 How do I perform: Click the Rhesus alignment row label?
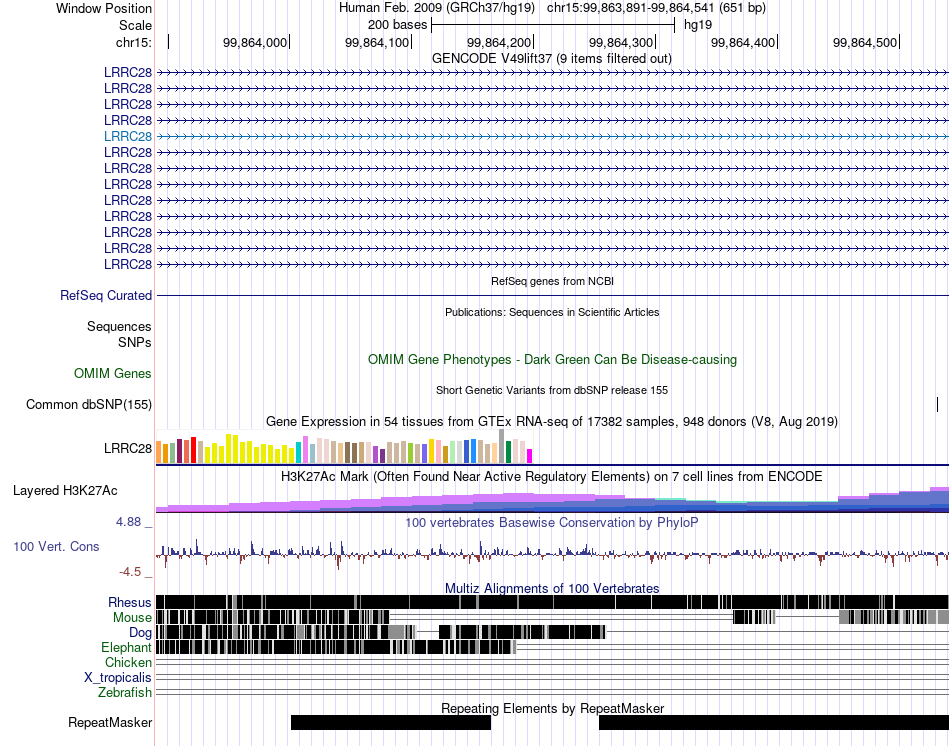coord(130,602)
